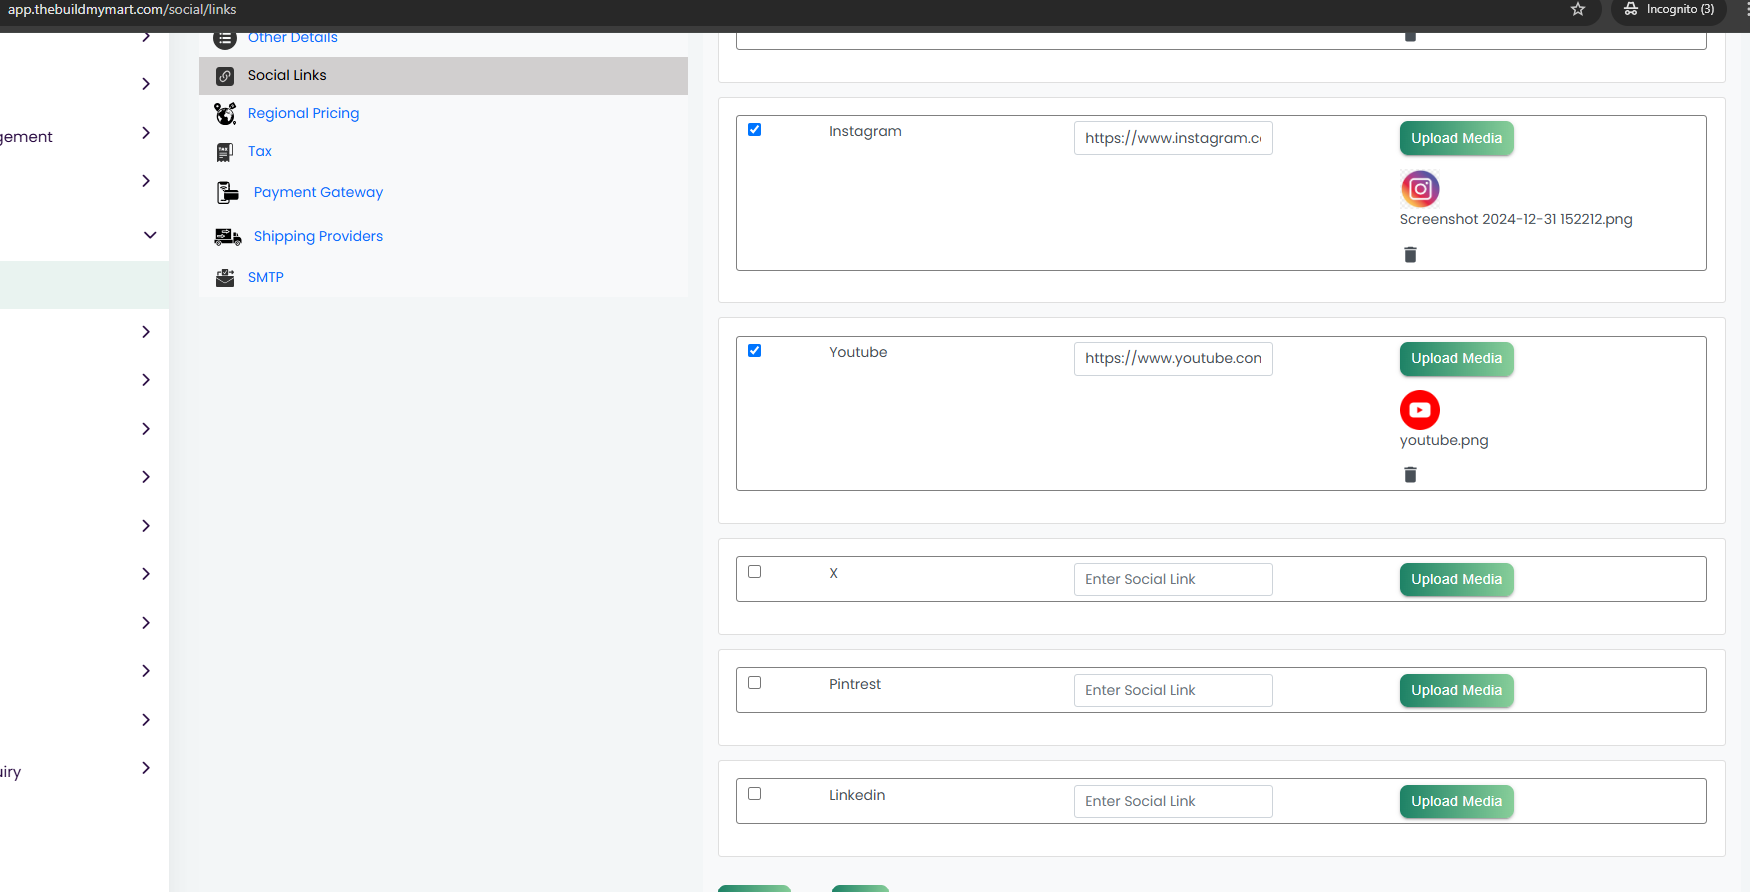Expand the sidebar item ending in 'iry'
Screen dimensions: 1750x892
[x=146, y=768]
